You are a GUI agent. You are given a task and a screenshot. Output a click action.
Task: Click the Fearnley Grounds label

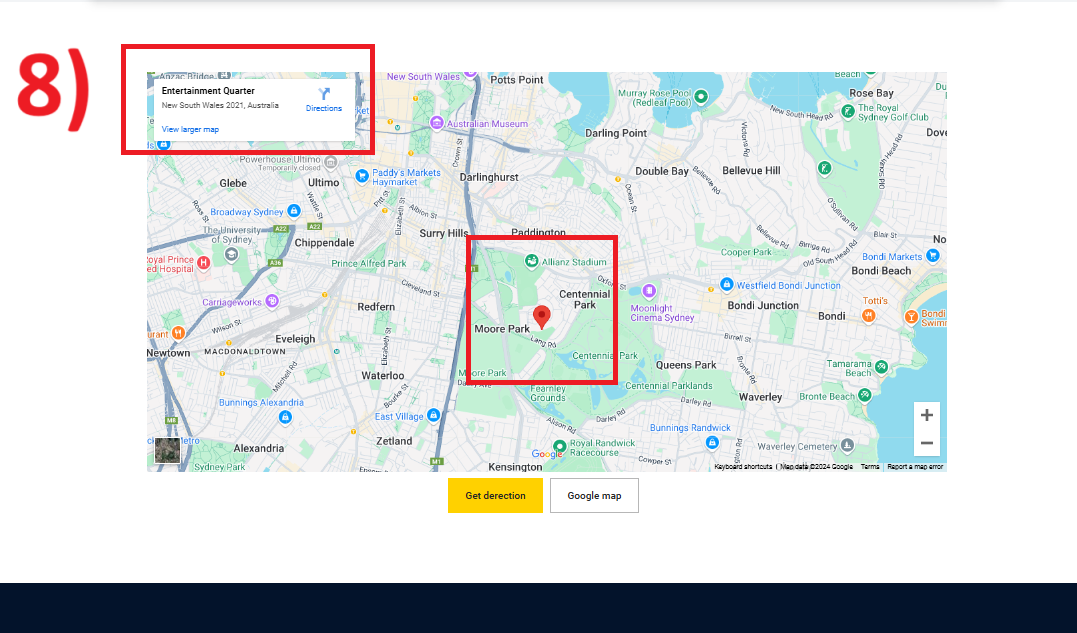548,393
